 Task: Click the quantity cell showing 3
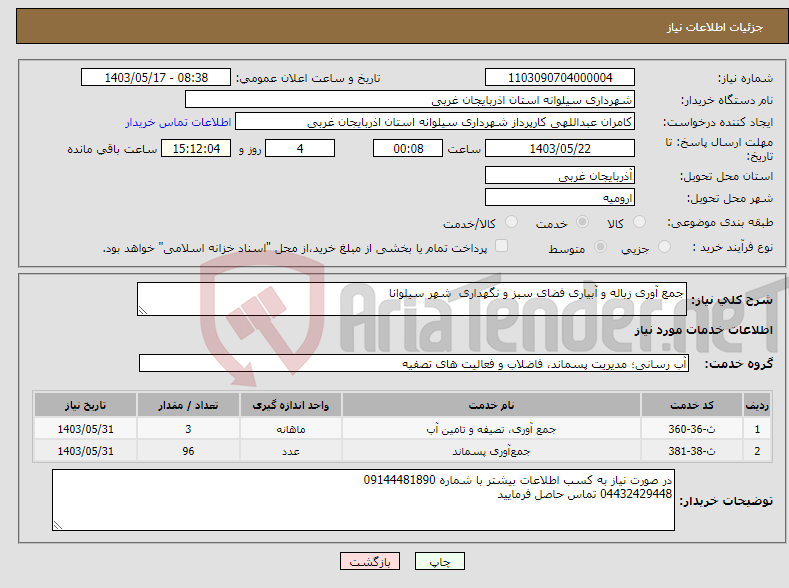[188, 429]
